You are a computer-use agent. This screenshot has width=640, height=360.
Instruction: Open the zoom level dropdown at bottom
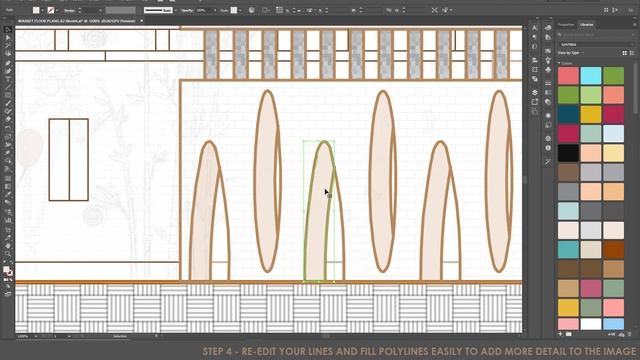pyautogui.click(x=36, y=336)
